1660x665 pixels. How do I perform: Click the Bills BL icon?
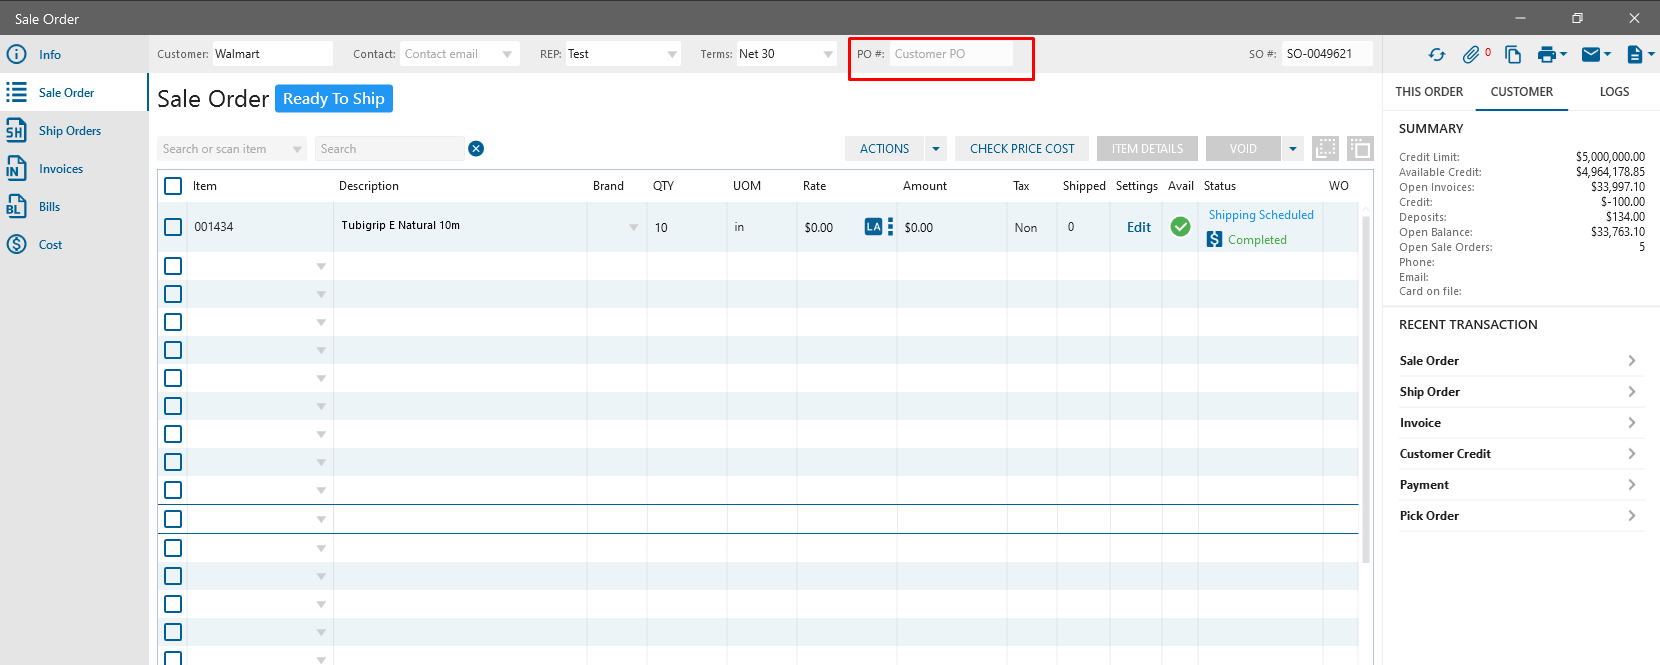[x=16, y=206]
